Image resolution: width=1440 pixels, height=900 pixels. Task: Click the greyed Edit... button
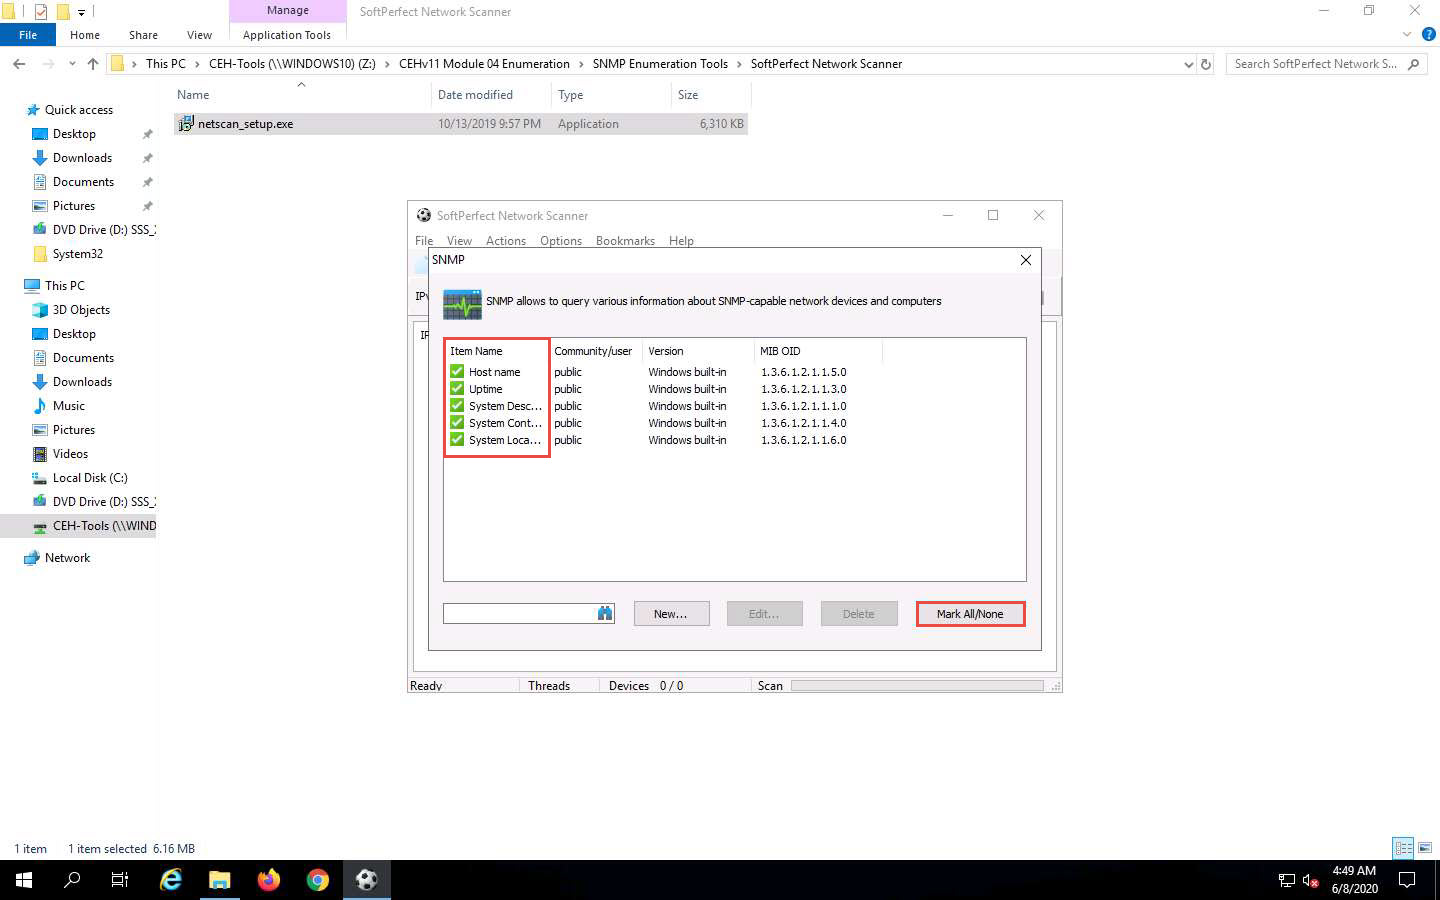764,614
